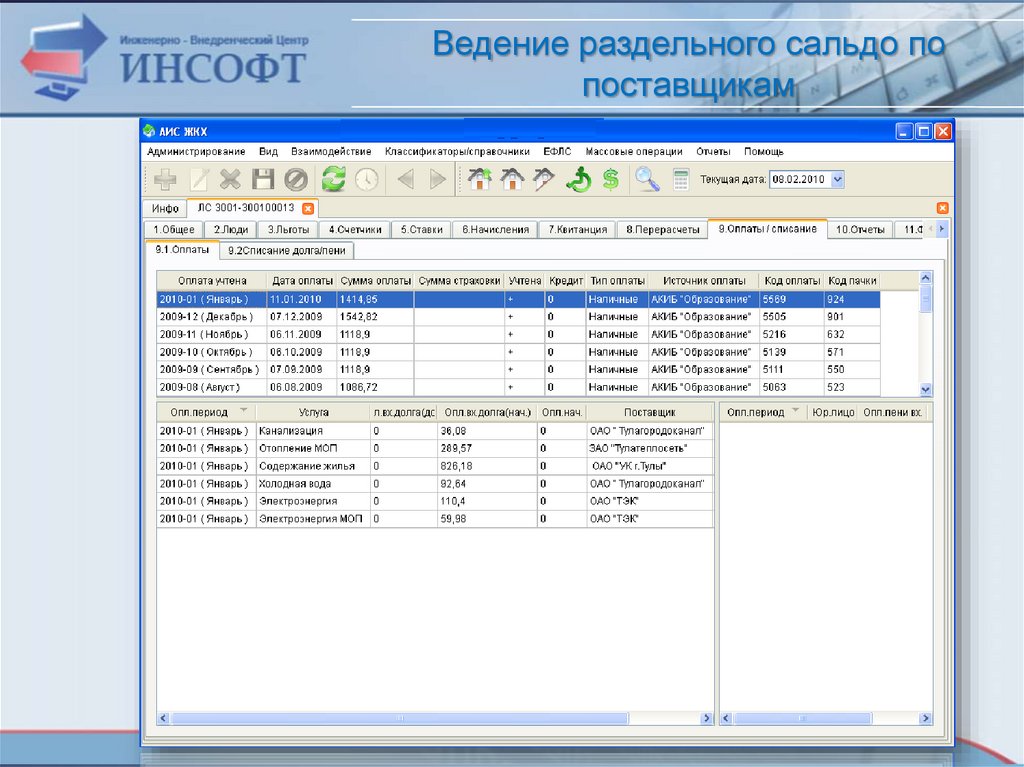Go forward with the right arrow icon

click(438, 179)
